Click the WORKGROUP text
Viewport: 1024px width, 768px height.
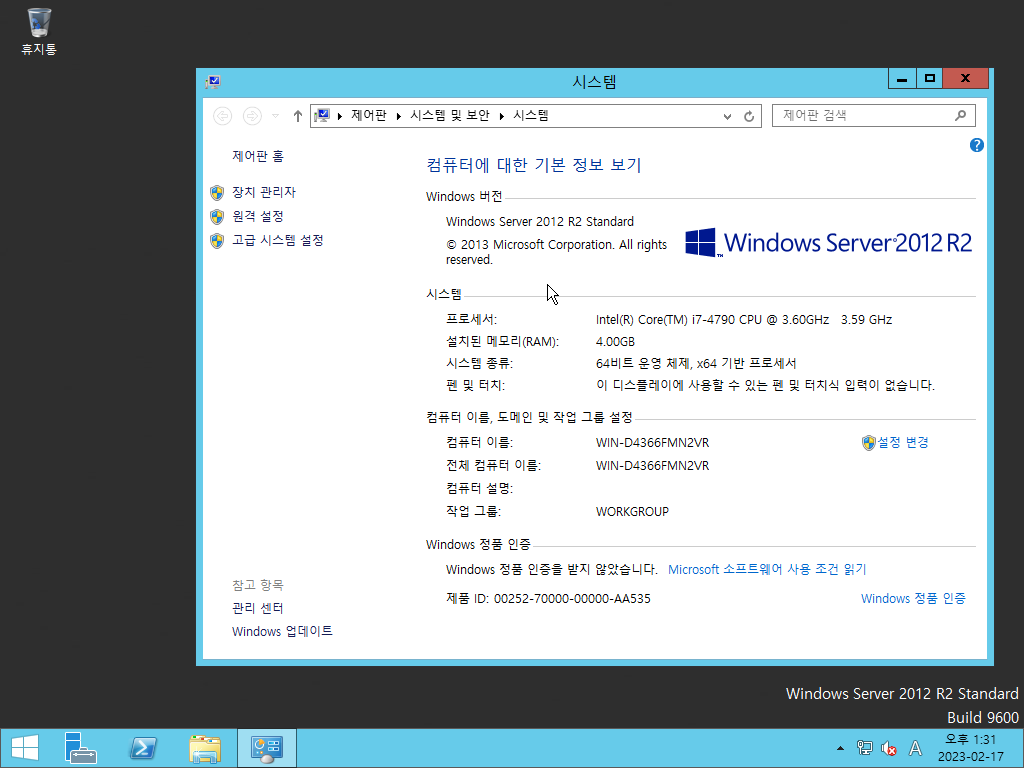coord(632,511)
